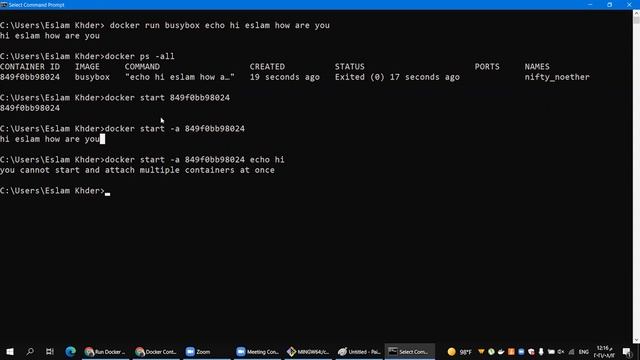The image size is (640, 360).
Task: Click the 'Exited (0) 17 seconds ago' status
Action: click(x=397, y=77)
